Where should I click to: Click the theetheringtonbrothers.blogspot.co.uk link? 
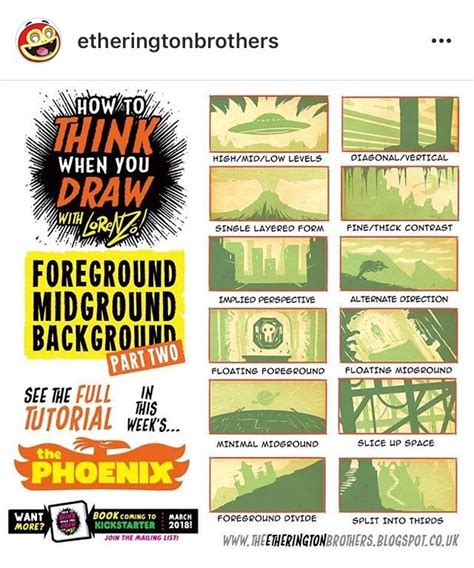[341, 541]
